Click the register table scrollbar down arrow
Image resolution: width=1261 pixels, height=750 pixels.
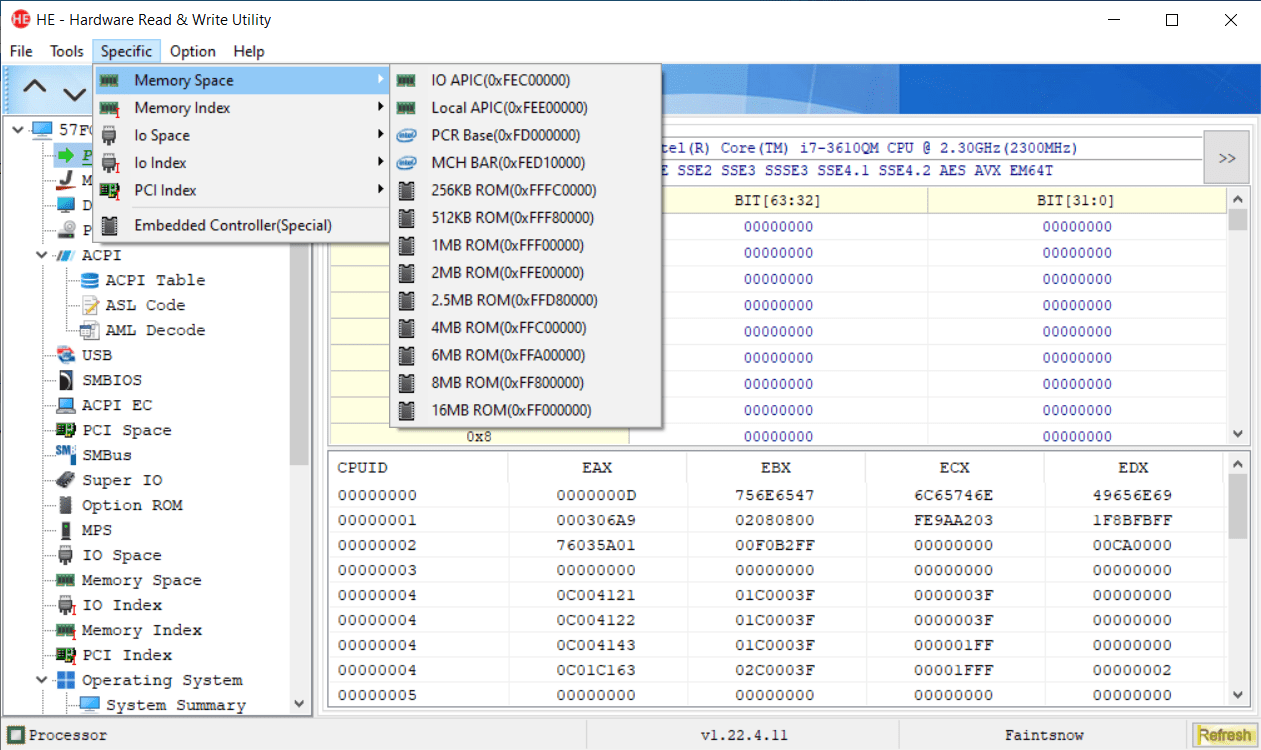[1238, 435]
